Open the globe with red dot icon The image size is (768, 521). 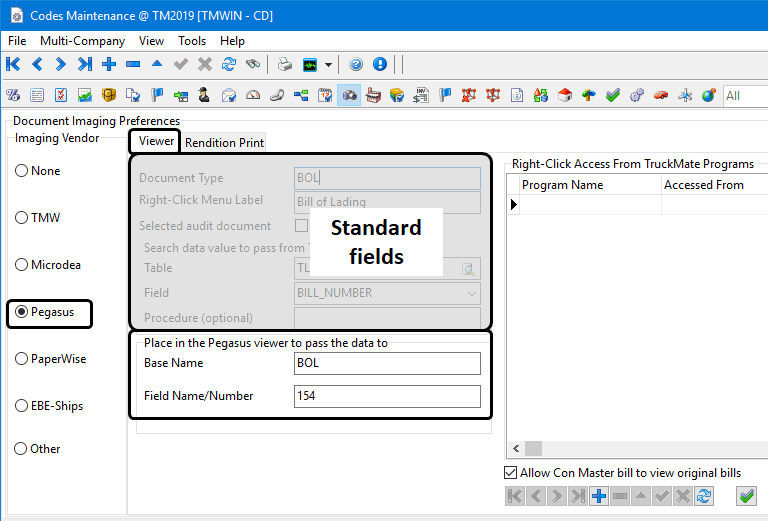[709, 95]
